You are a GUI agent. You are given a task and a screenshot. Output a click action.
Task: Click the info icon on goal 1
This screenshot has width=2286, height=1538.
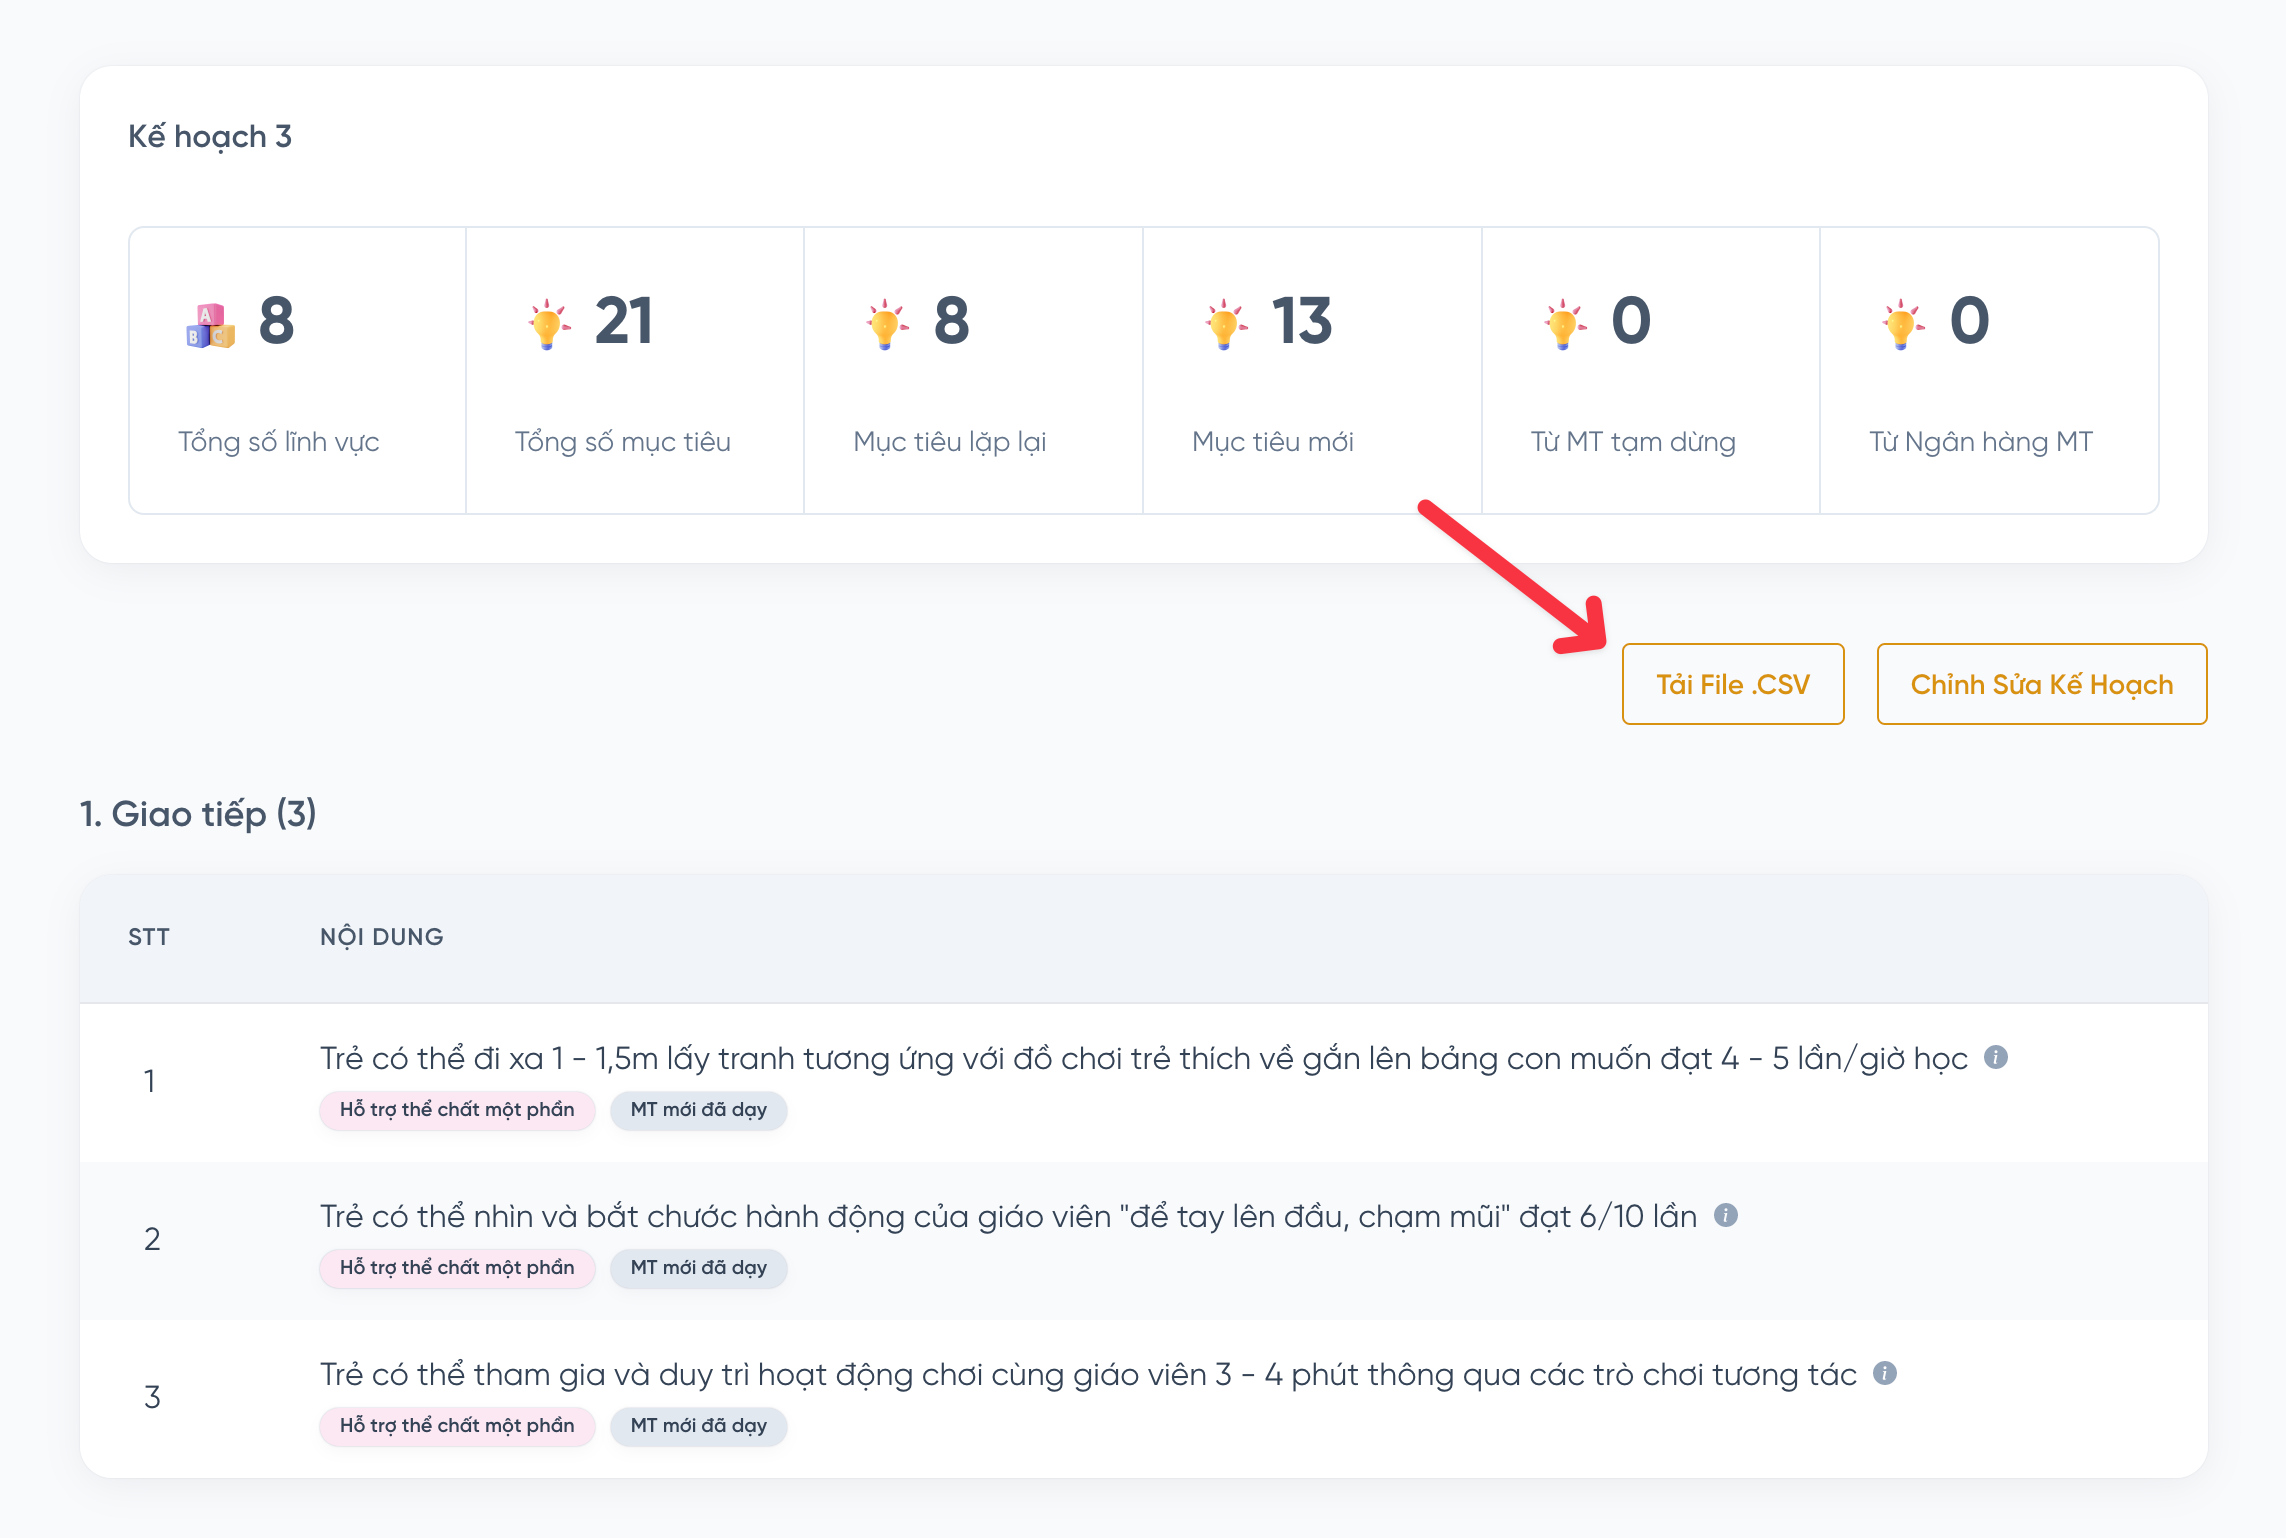(x=1996, y=1057)
